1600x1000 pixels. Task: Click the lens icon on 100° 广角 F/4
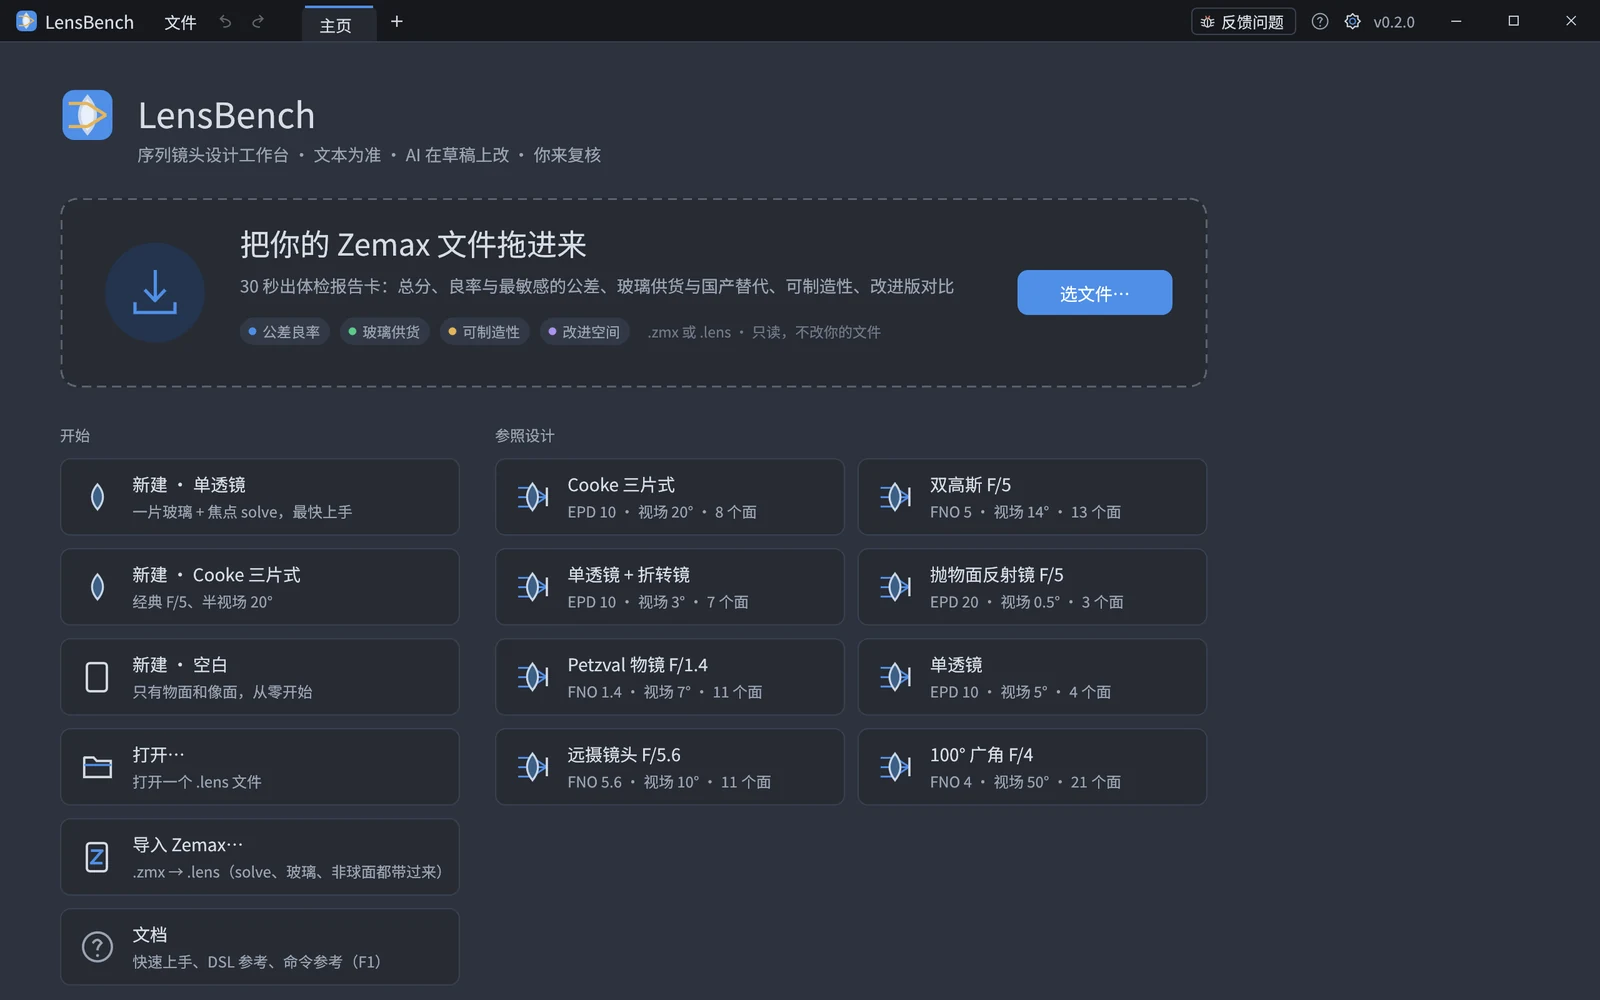[x=895, y=767]
